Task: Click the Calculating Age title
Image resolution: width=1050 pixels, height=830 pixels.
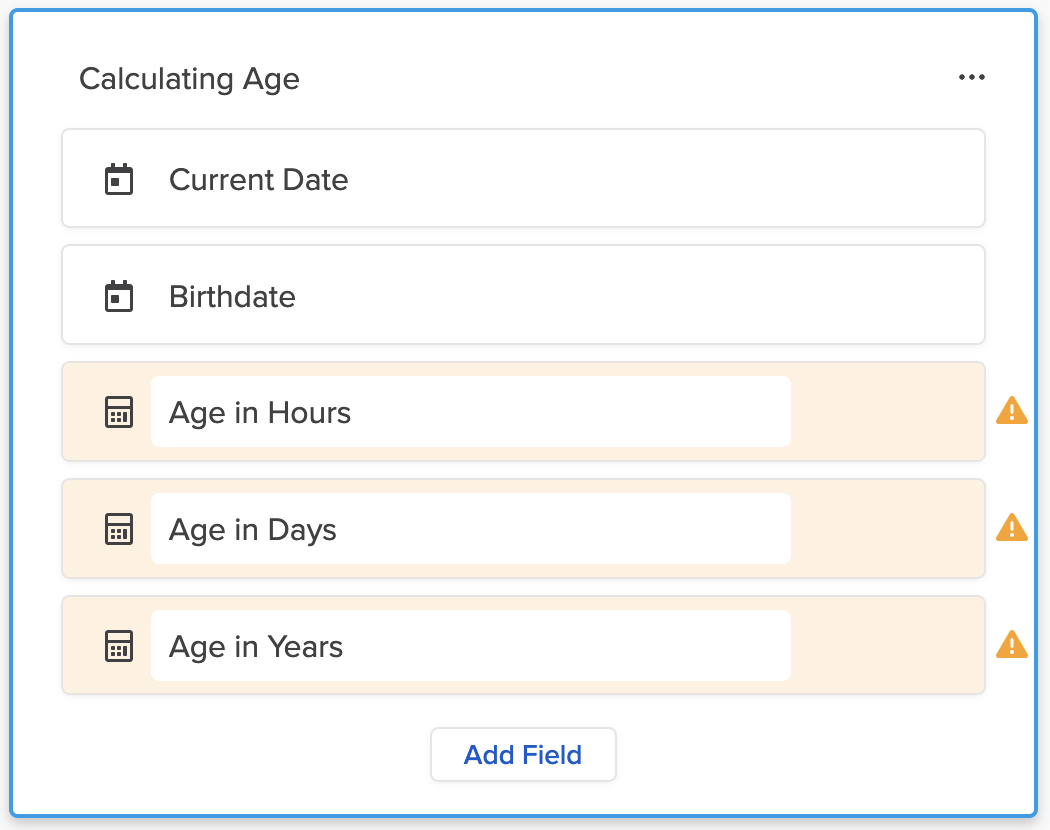Action: click(189, 79)
